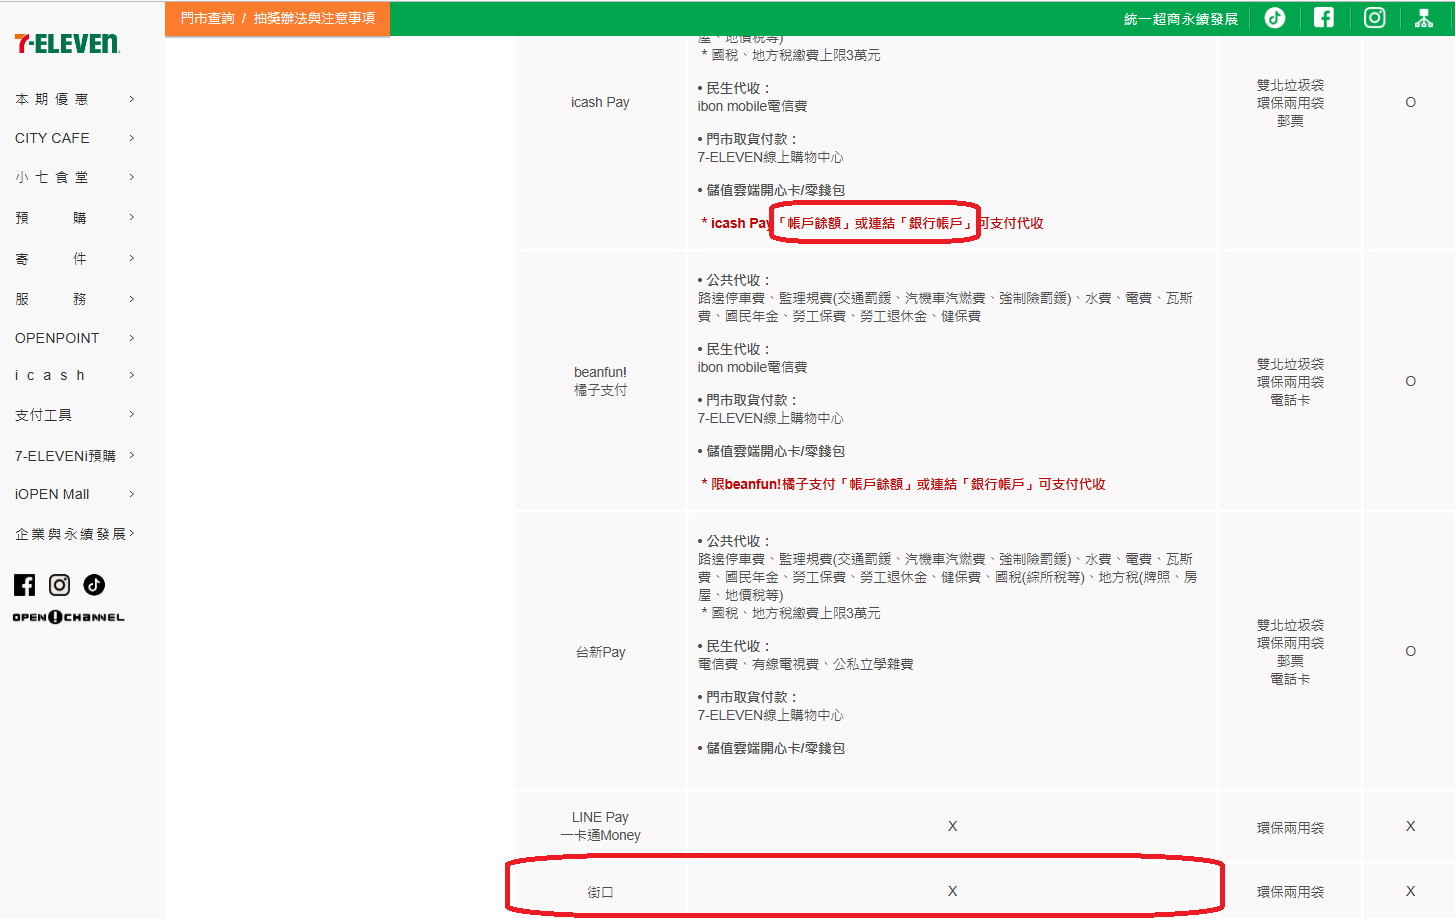
Task: Open 企業與永續發展 in sidebar
Action: point(71,534)
